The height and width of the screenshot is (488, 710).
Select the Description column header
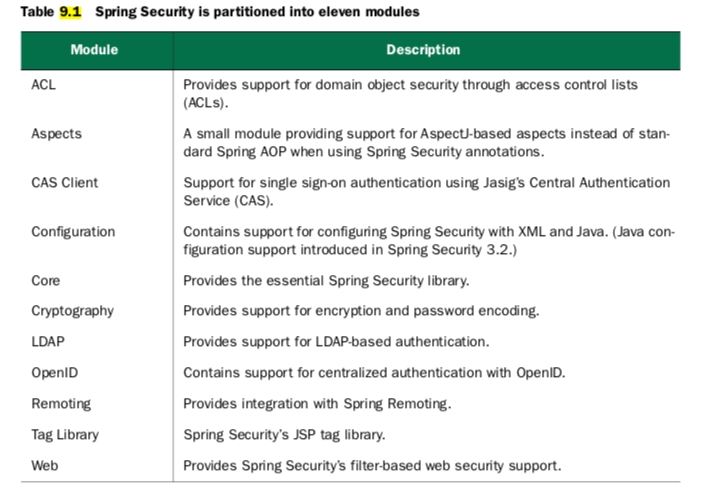click(423, 49)
